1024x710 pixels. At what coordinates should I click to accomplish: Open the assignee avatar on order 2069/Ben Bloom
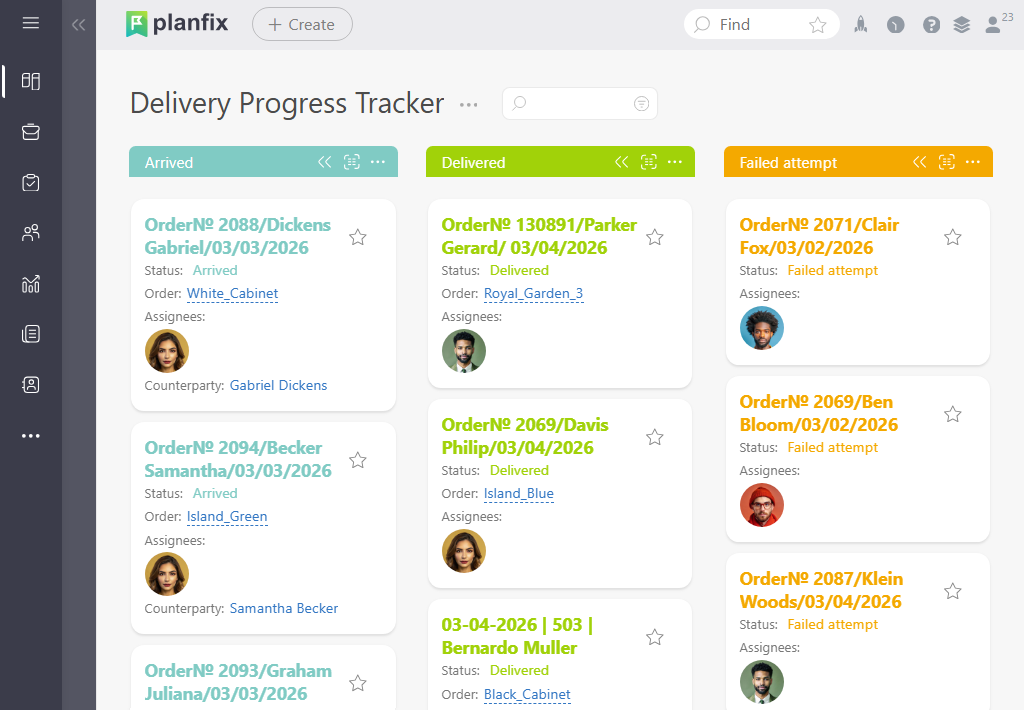coord(761,505)
